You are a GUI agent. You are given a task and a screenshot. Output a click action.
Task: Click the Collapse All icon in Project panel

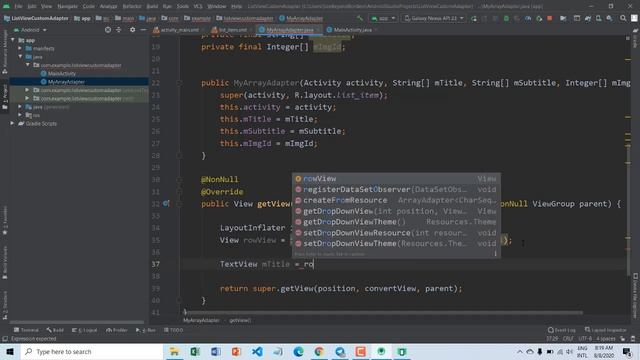tap(118, 30)
